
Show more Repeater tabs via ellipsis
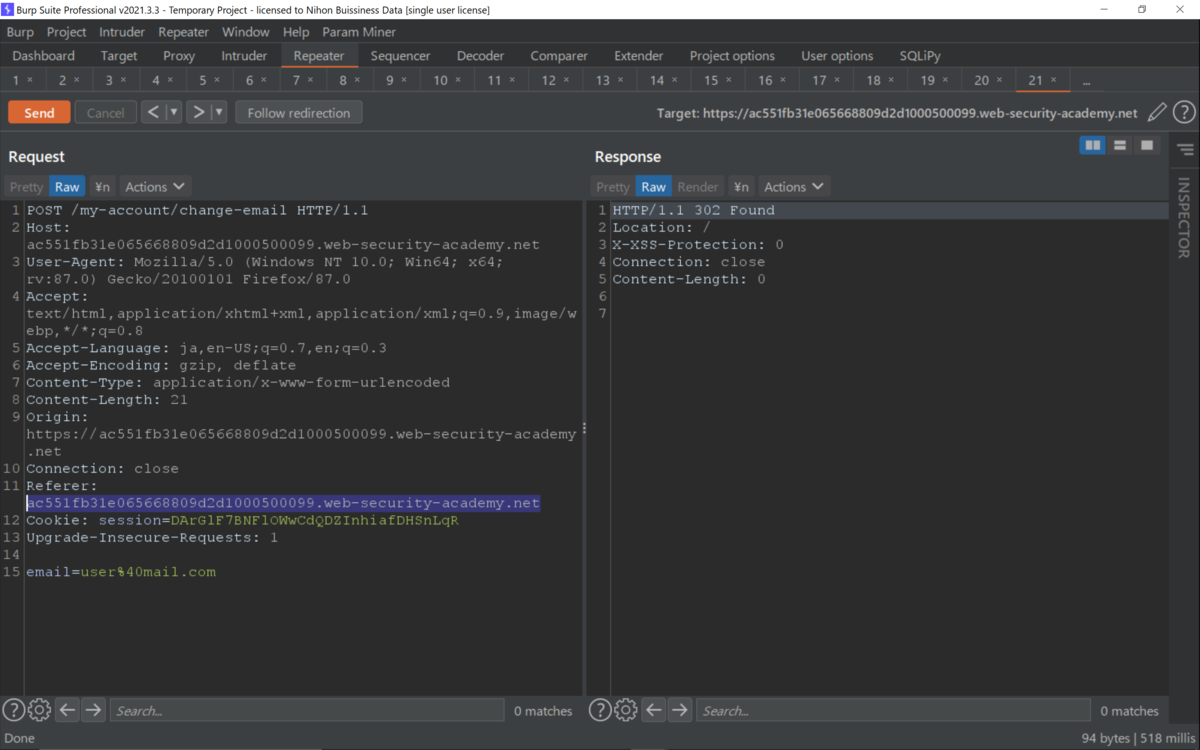[x=1086, y=80]
